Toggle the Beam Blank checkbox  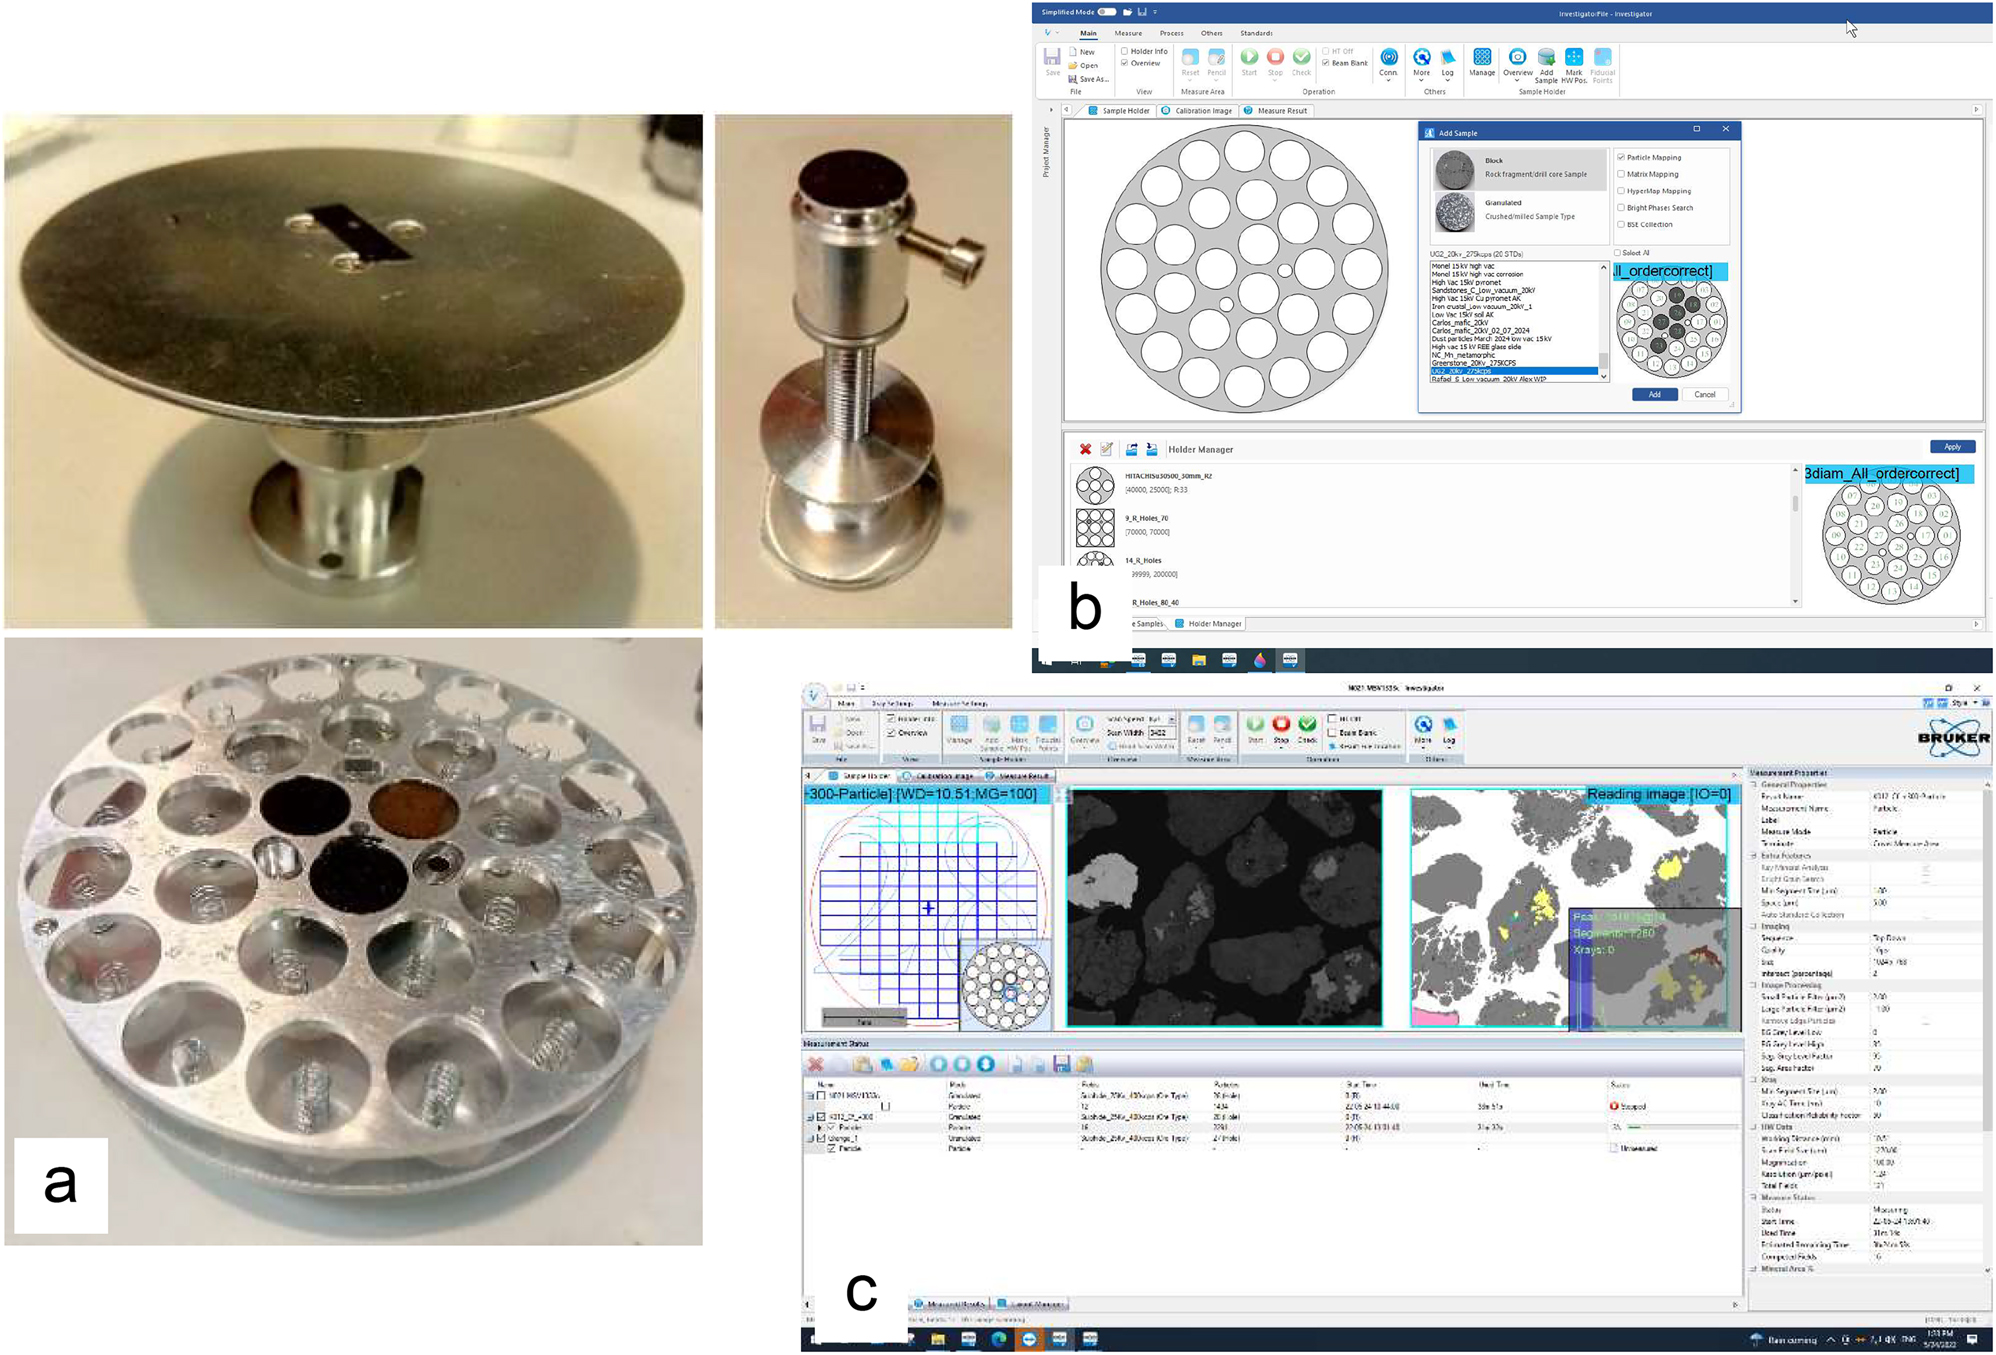pos(1326,62)
